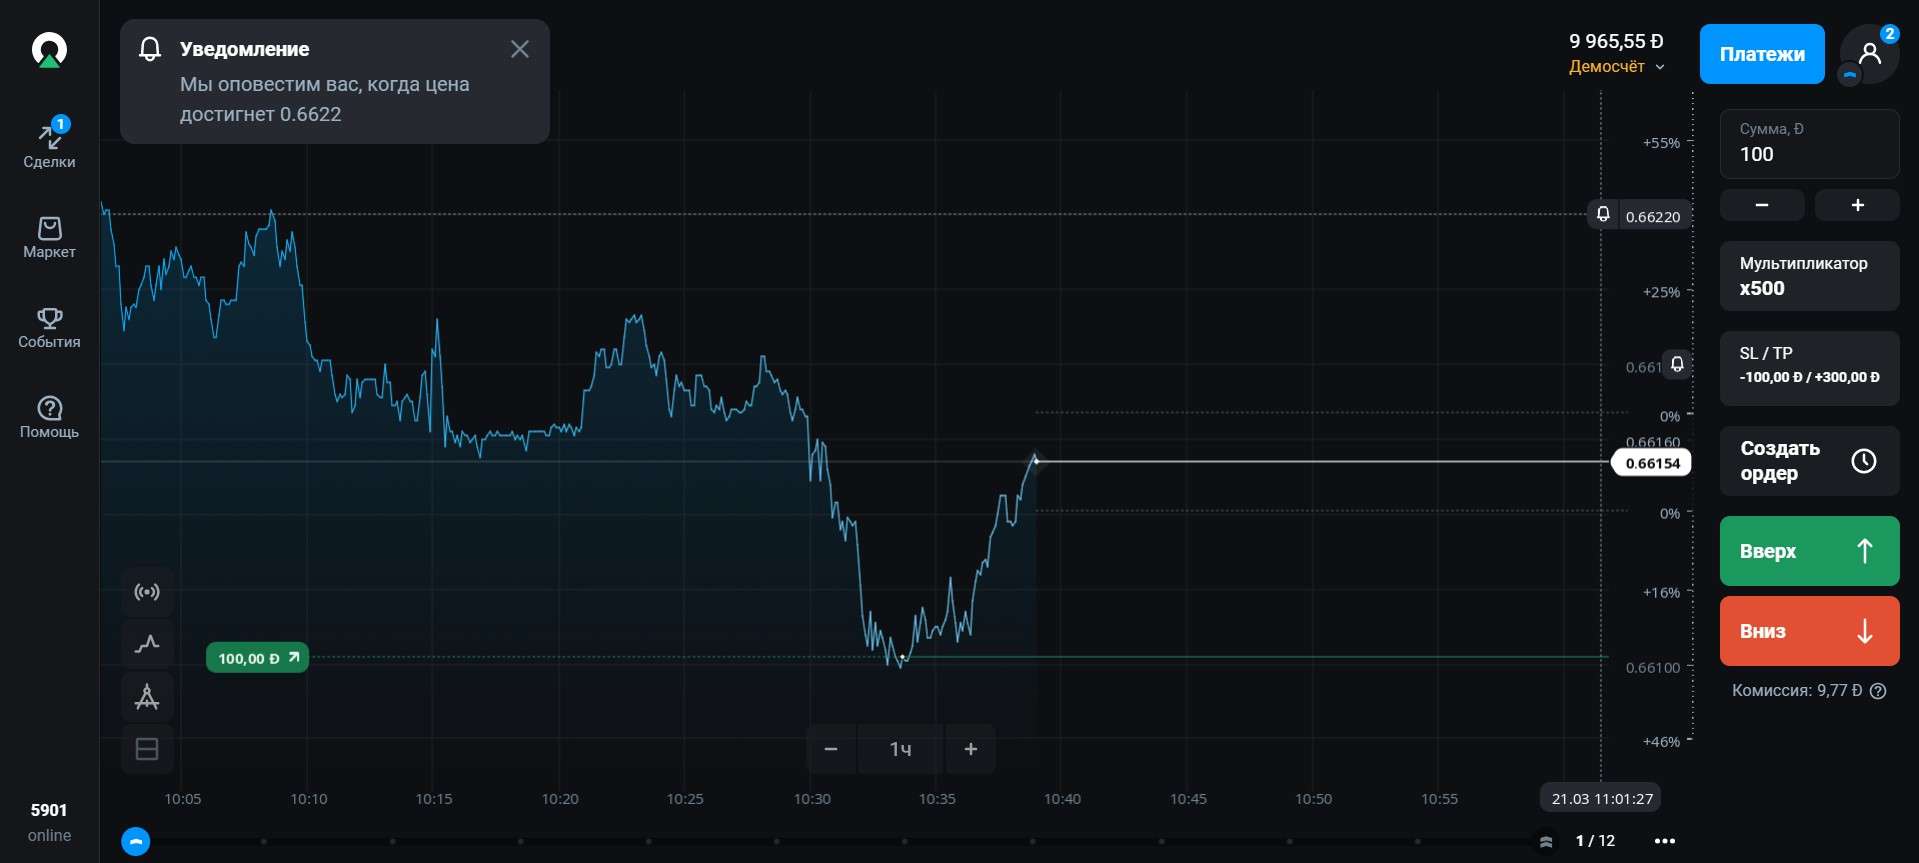Zoom in the chart timeframe with plus
Screen dimensions: 1919x863
pyautogui.click(x=970, y=749)
